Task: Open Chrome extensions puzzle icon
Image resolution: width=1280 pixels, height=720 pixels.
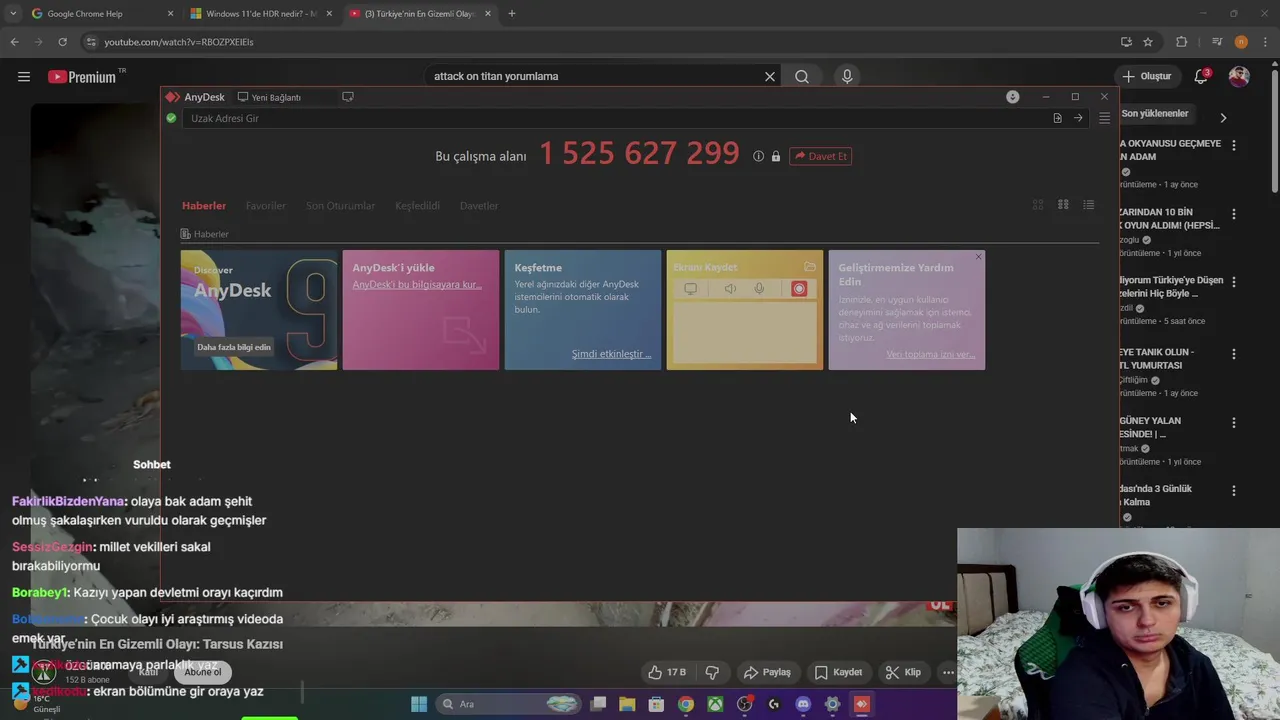Action: point(1181,42)
